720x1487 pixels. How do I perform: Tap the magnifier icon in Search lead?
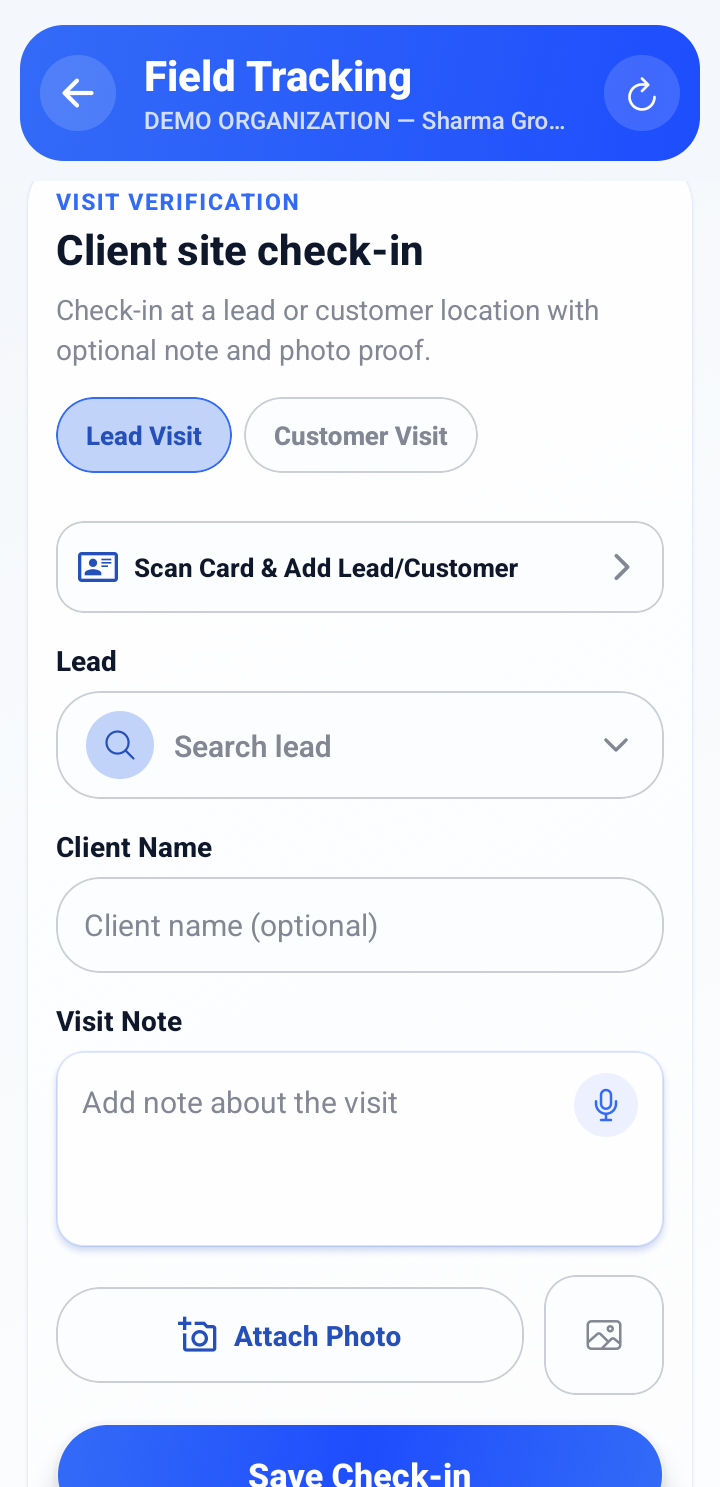point(120,745)
